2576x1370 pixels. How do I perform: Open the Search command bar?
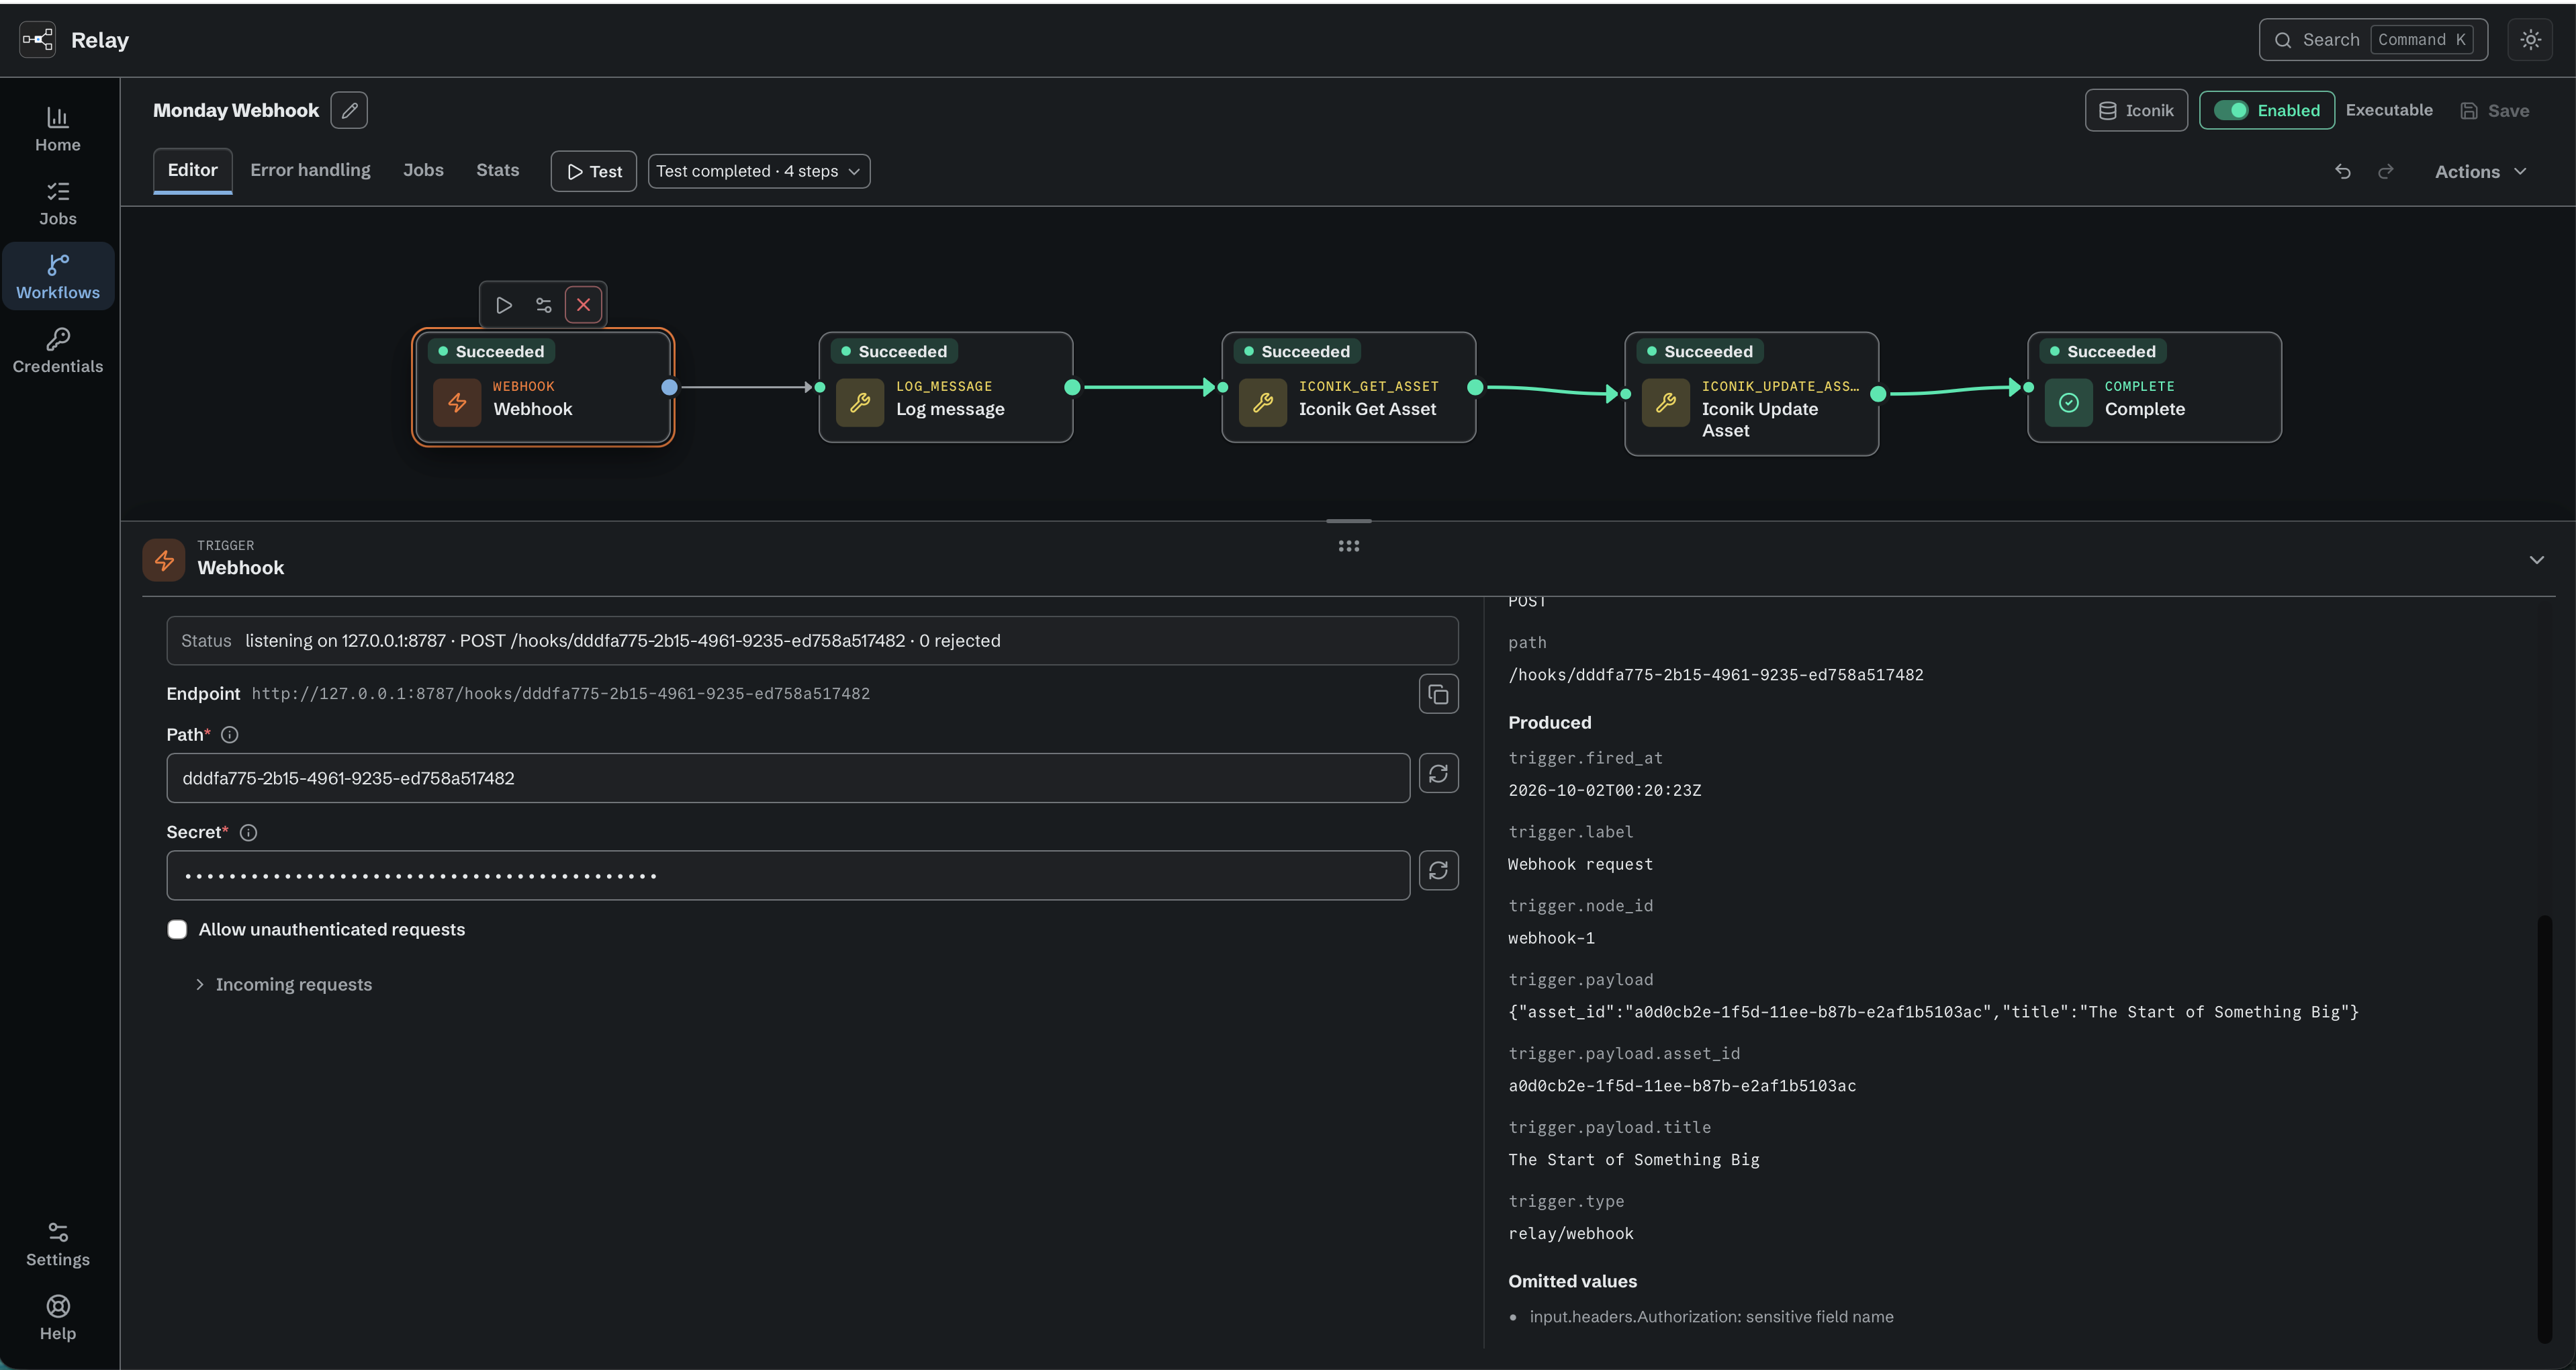pyautogui.click(x=2373, y=40)
